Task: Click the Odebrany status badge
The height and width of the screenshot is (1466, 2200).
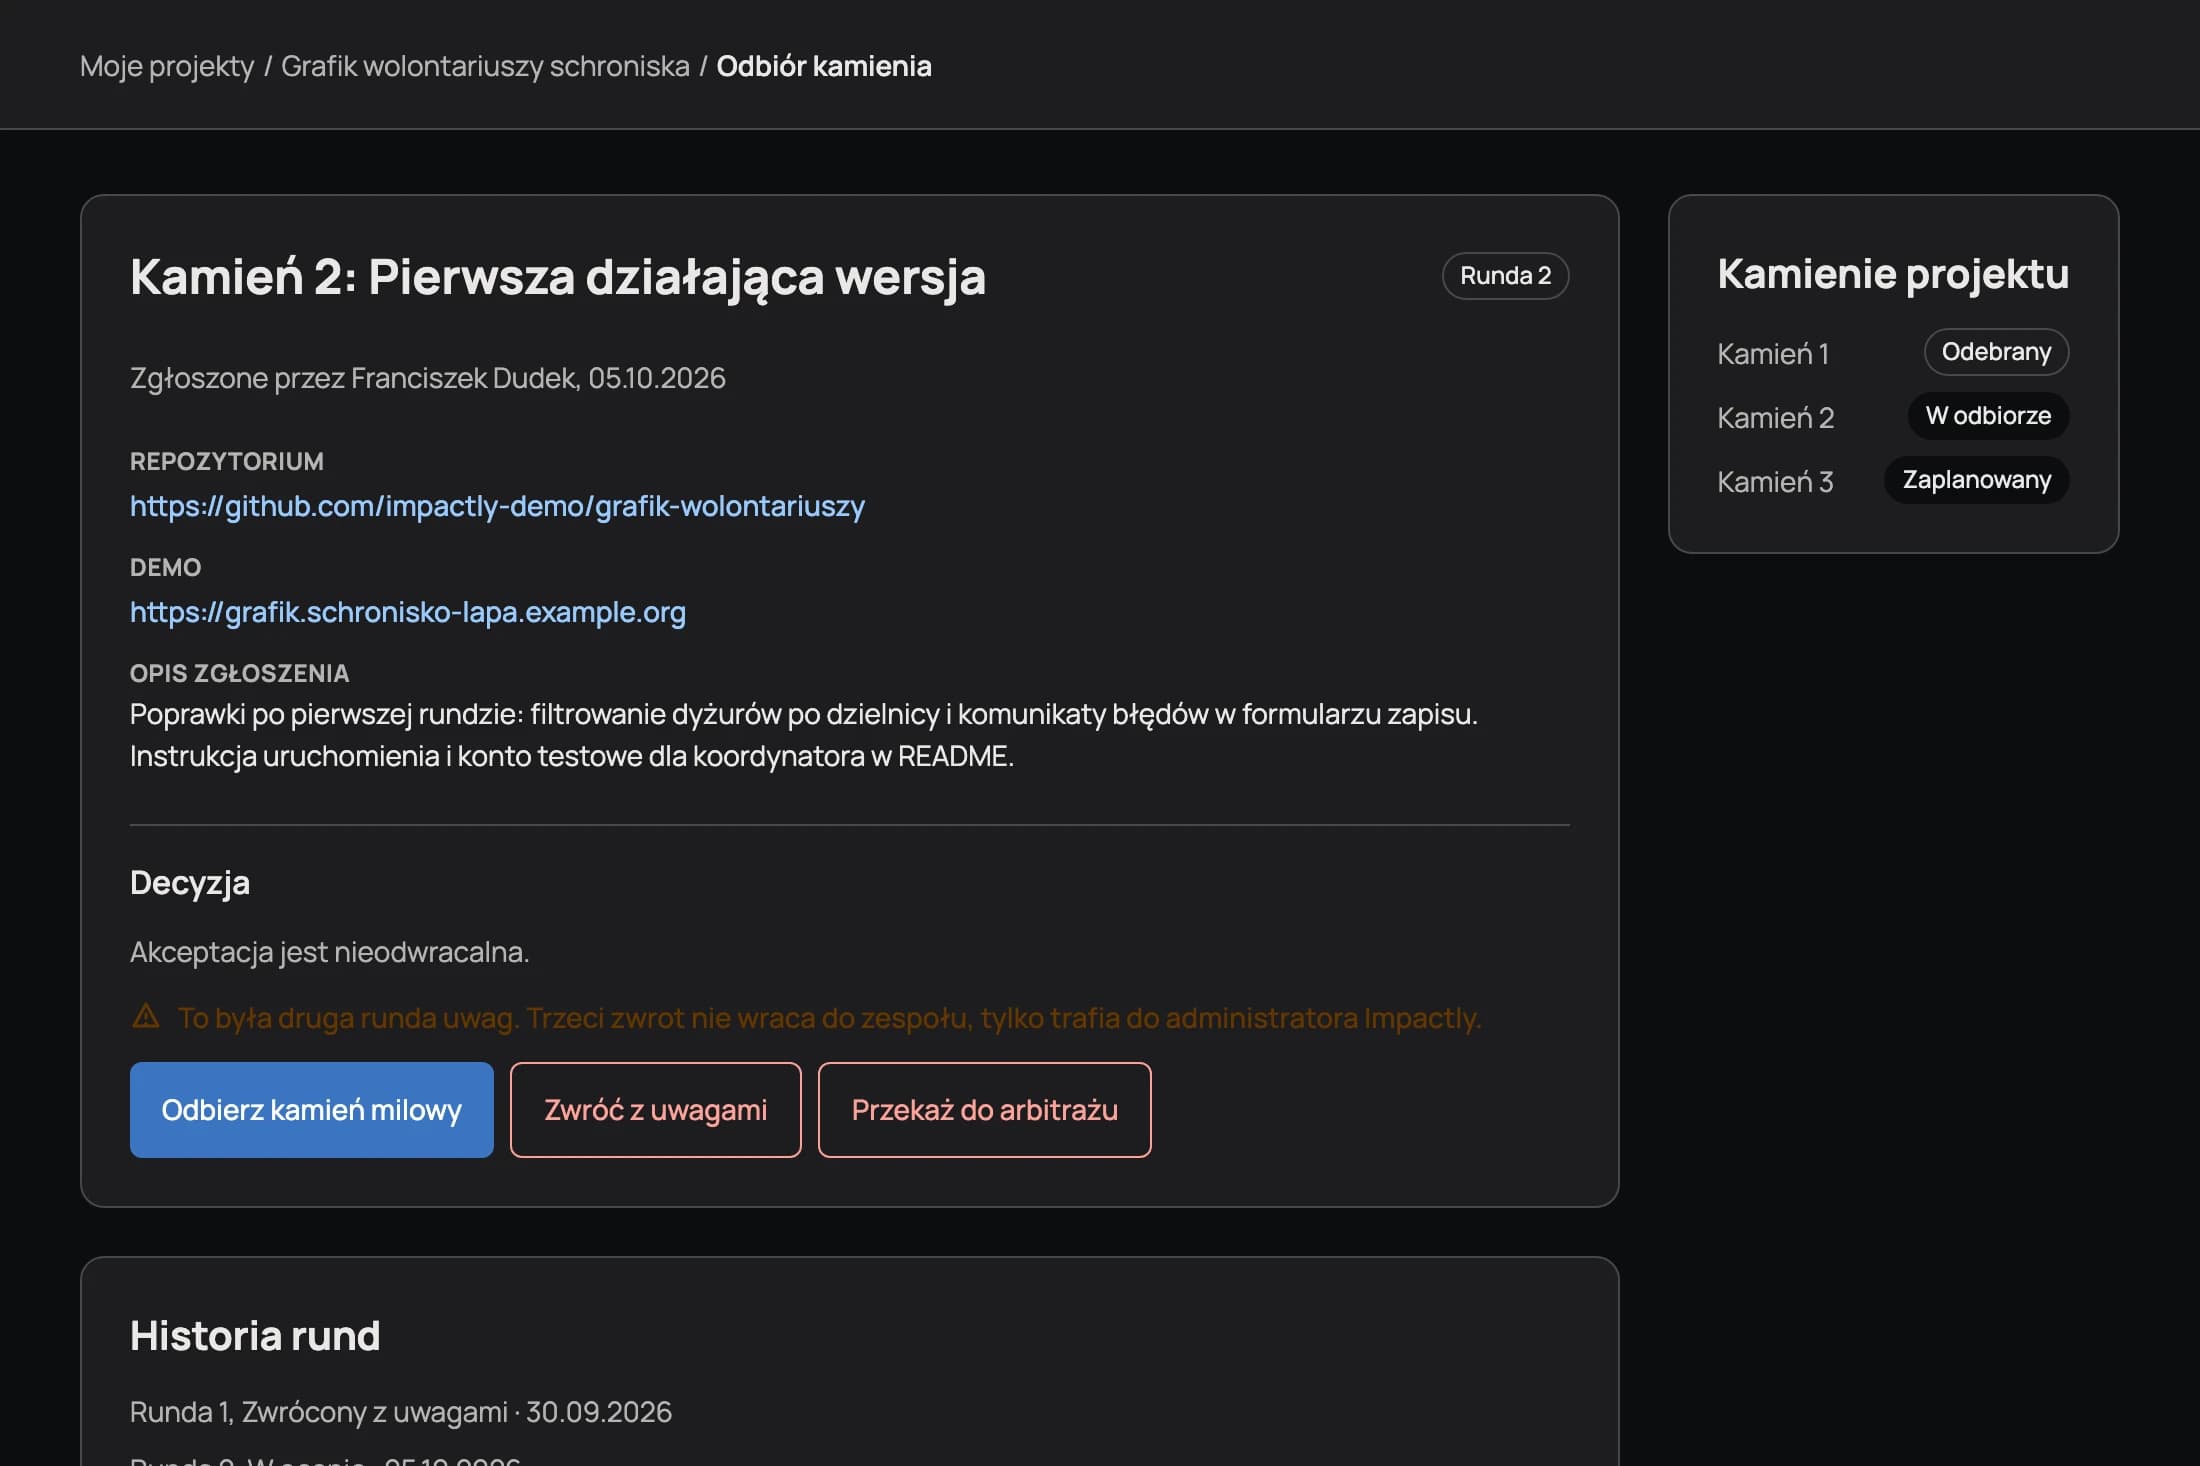Action: pos(1996,352)
